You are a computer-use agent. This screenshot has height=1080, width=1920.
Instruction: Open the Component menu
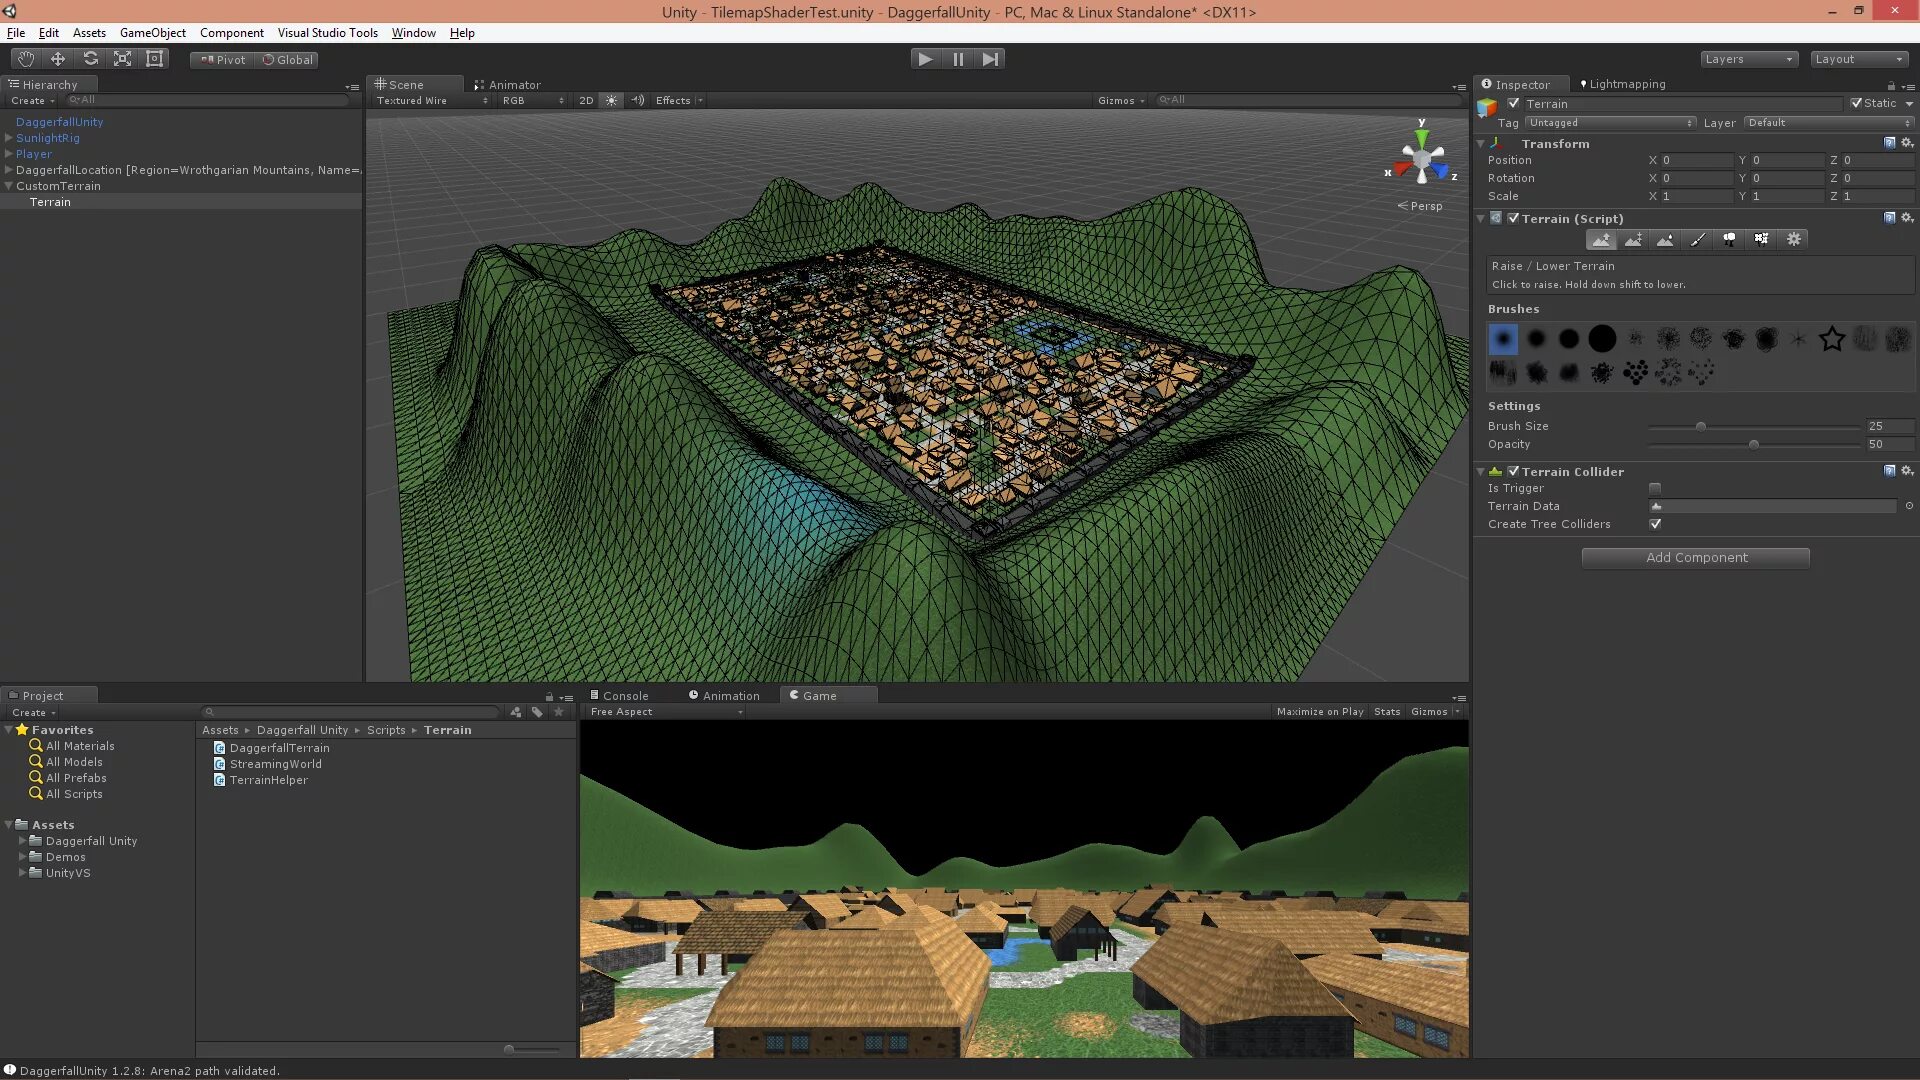coord(232,33)
